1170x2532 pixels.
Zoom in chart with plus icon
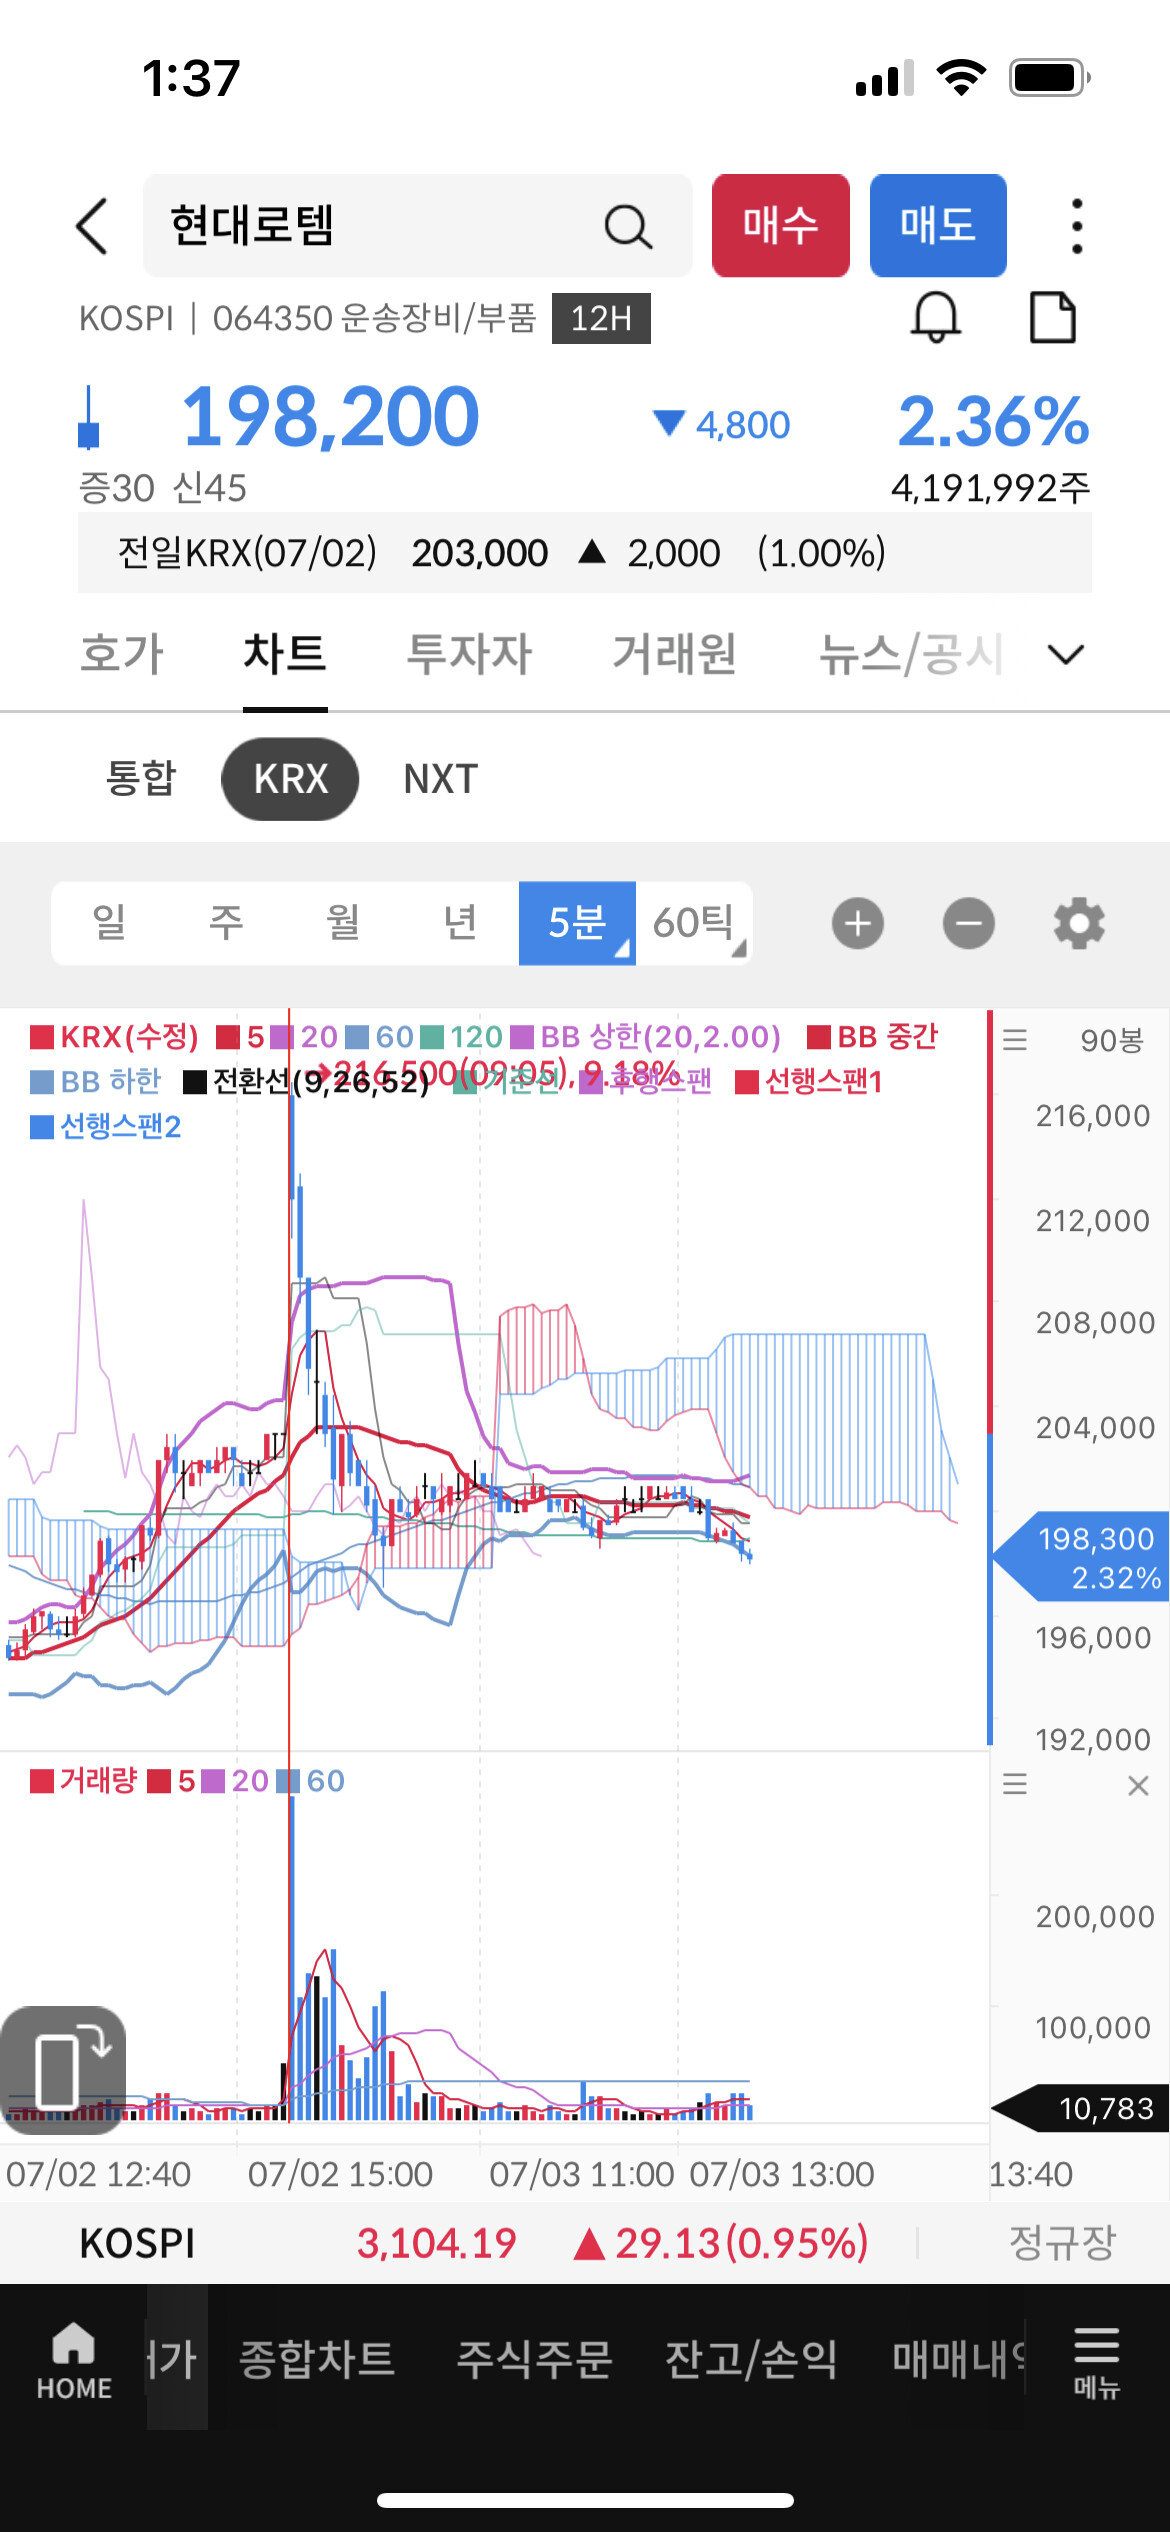(858, 923)
